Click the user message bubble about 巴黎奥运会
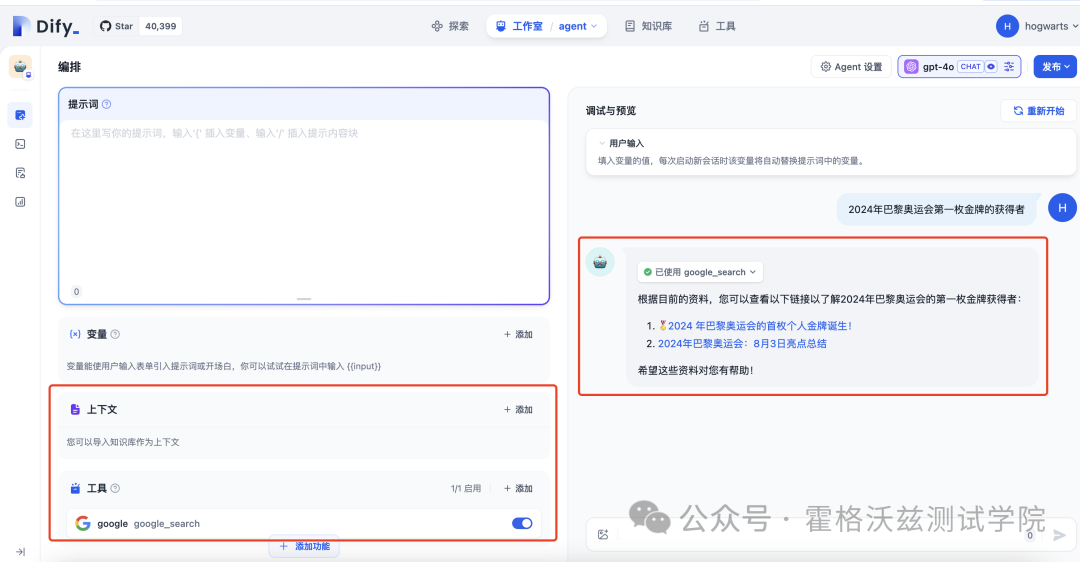The image size is (1080, 562). click(x=936, y=209)
